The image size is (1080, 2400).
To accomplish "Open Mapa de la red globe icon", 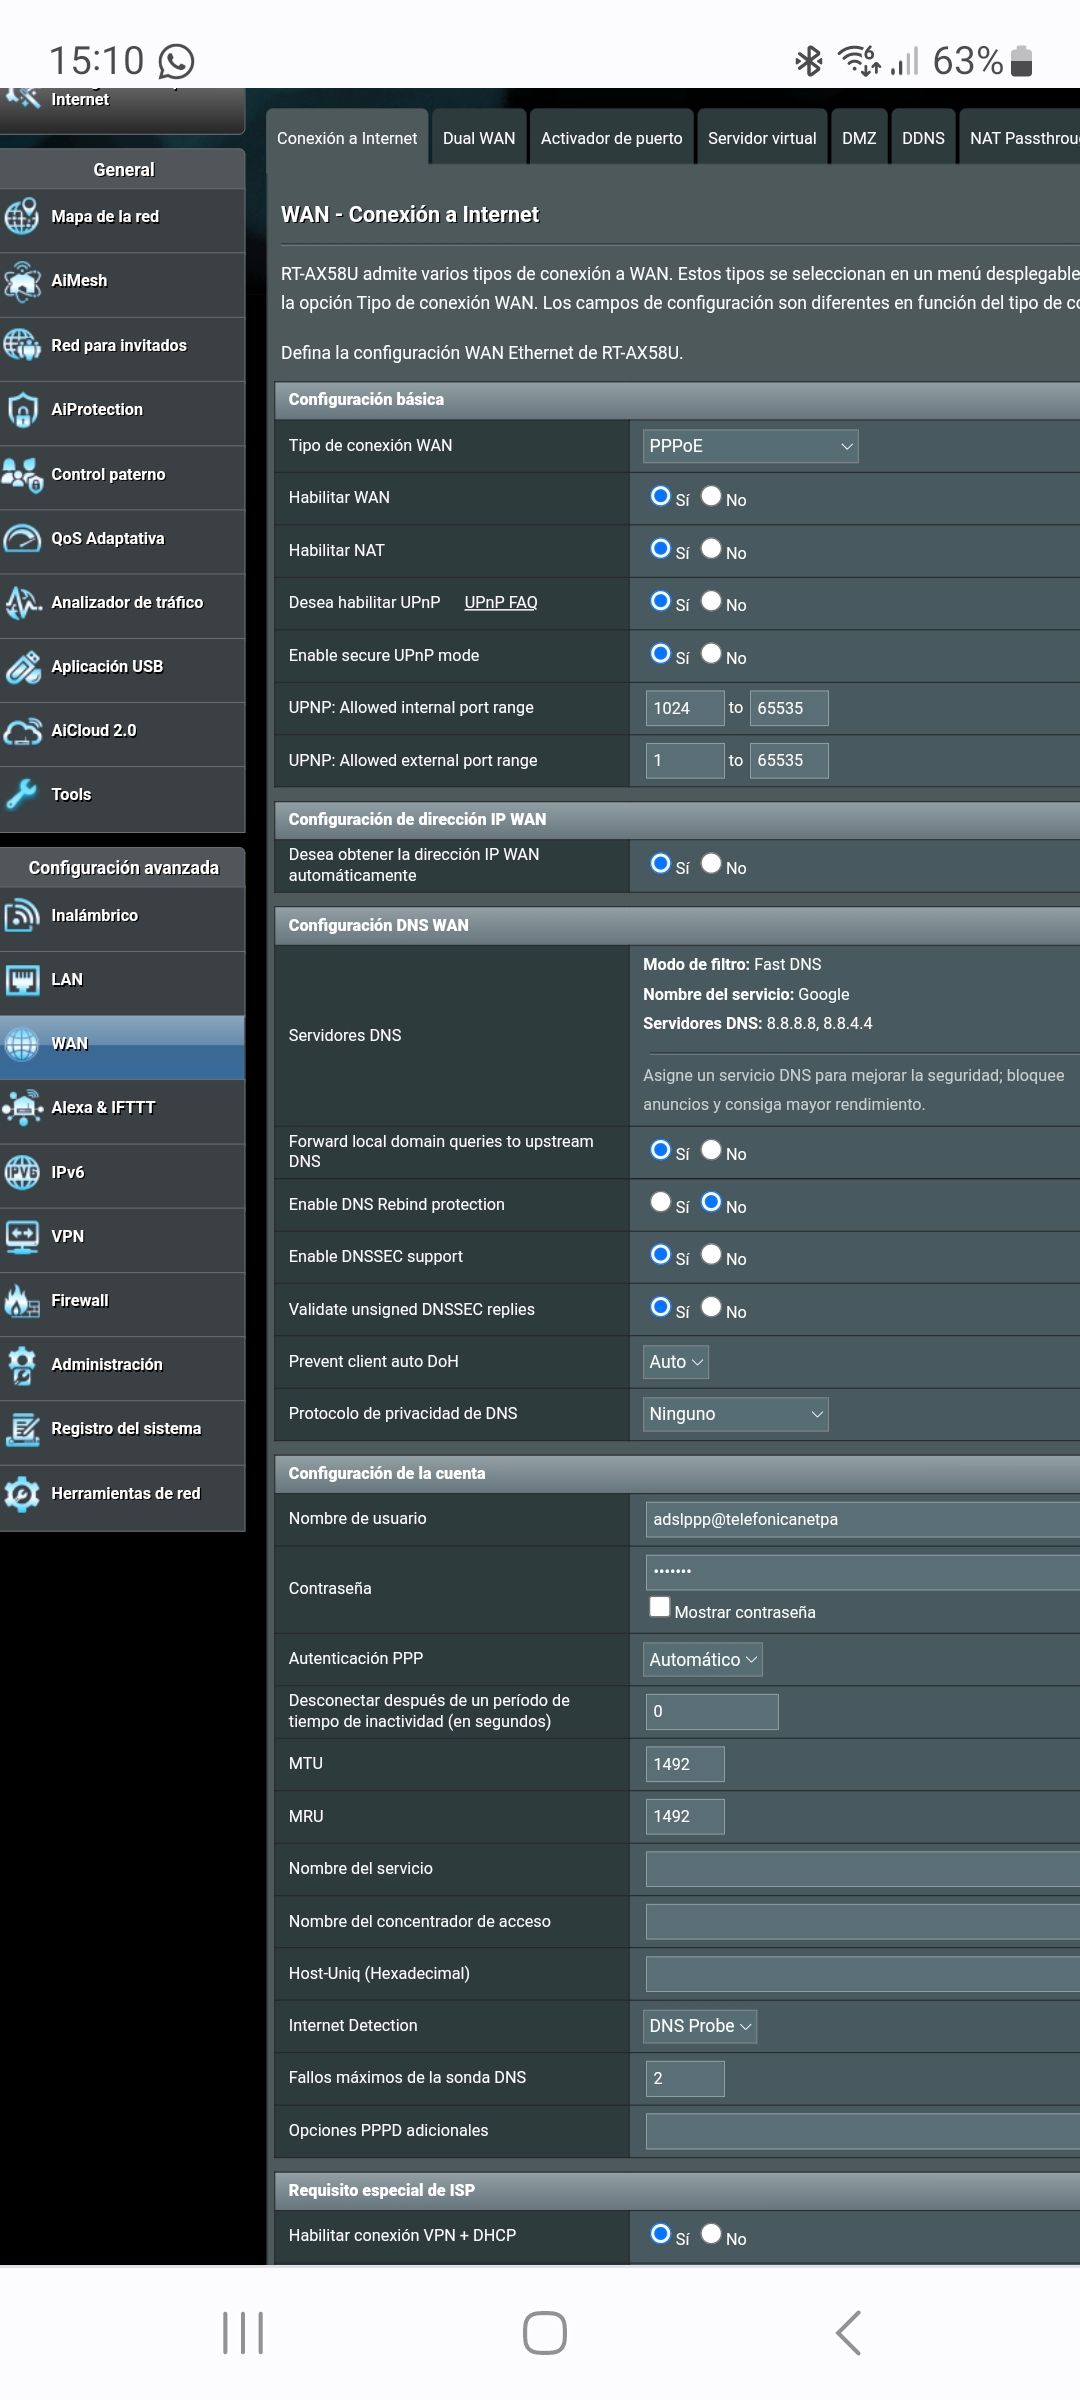I will [22, 217].
